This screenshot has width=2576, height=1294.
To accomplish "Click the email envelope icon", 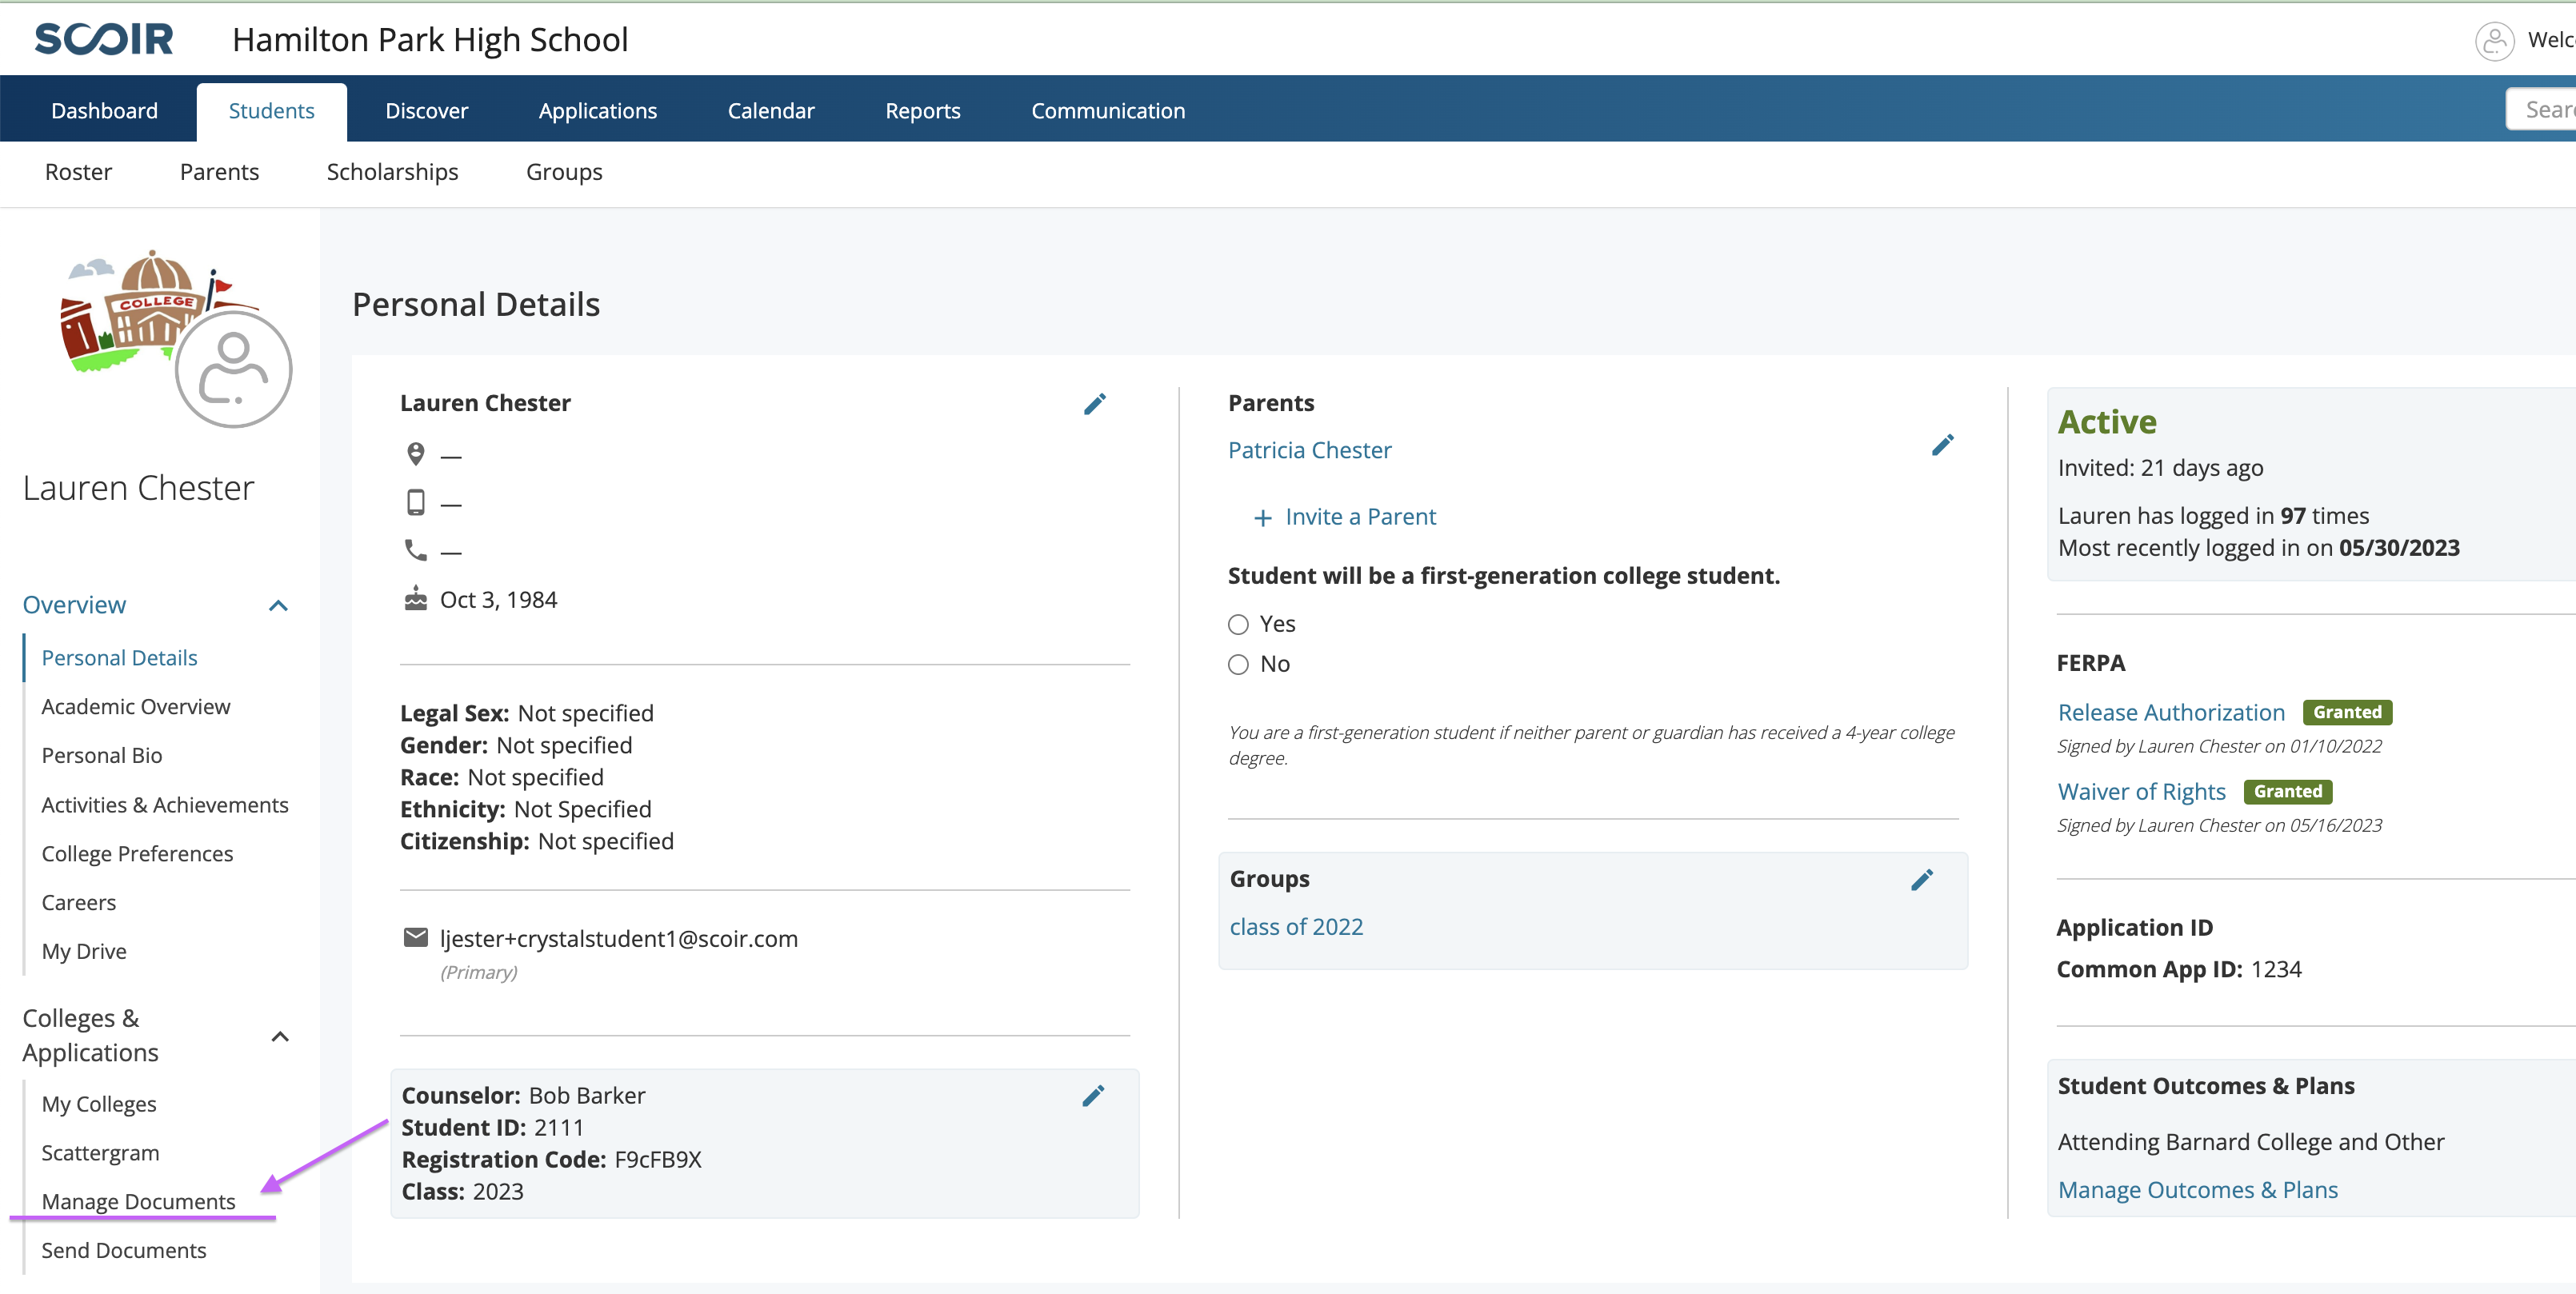I will [x=416, y=937].
